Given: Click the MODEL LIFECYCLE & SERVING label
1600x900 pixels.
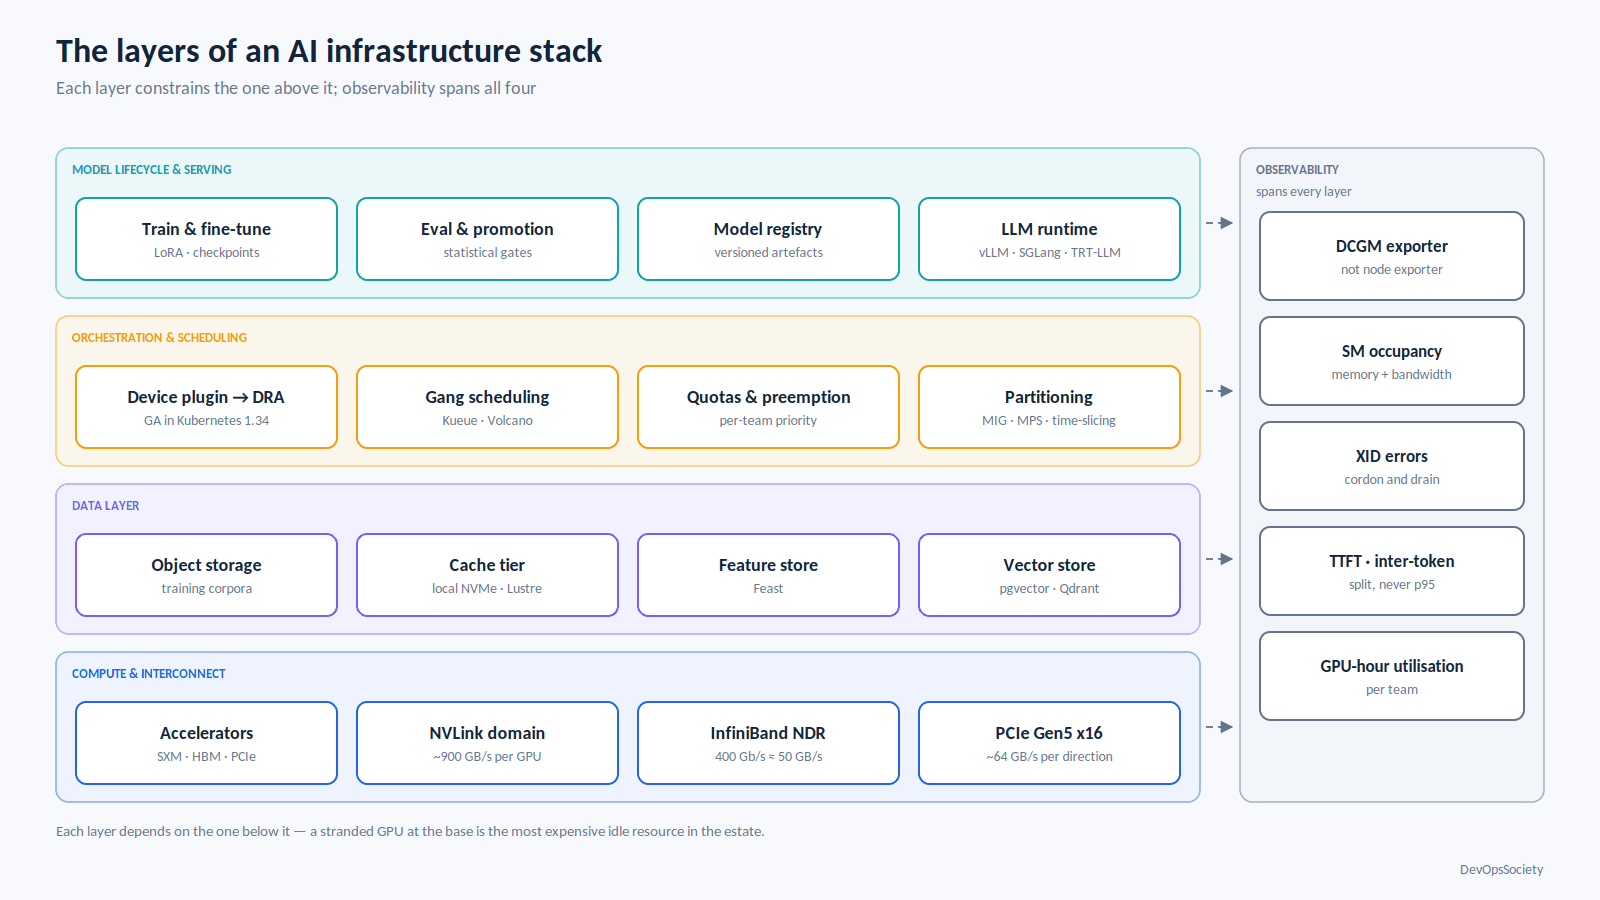Looking at the screenshot, I should (x=151, y=170).
